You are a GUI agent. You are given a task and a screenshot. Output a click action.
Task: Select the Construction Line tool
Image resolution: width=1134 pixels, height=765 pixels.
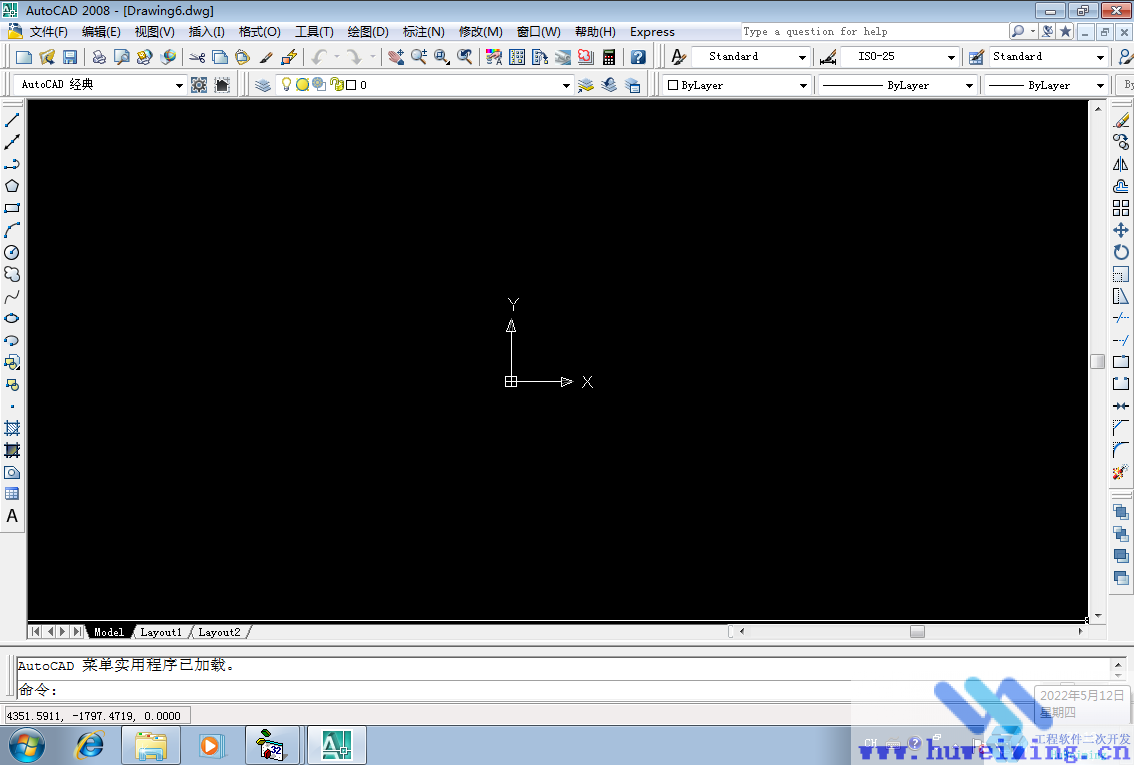point(12,142)
